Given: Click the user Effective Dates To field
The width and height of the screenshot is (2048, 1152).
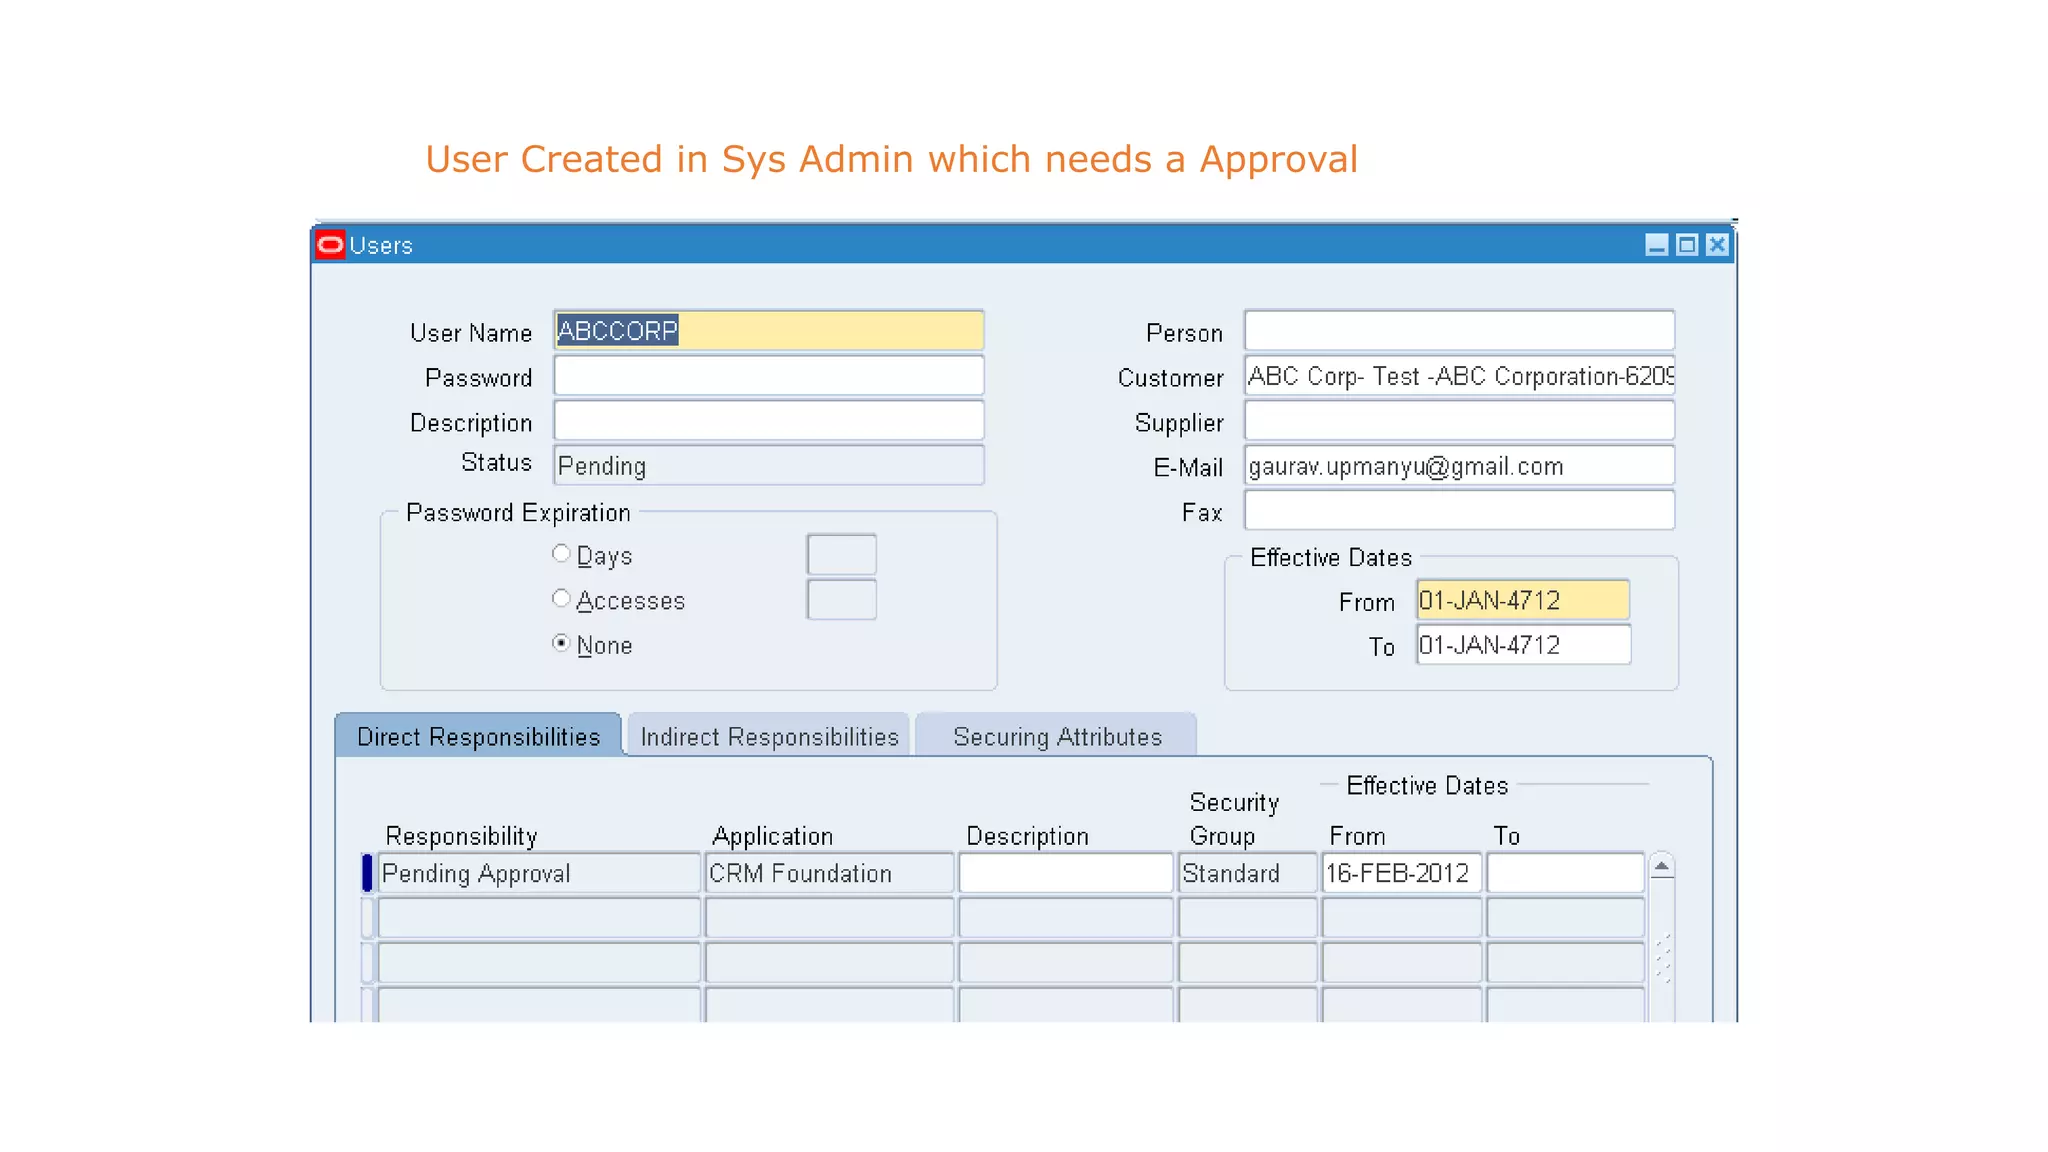Looking at the screenshot, I should click(1523, 645).
